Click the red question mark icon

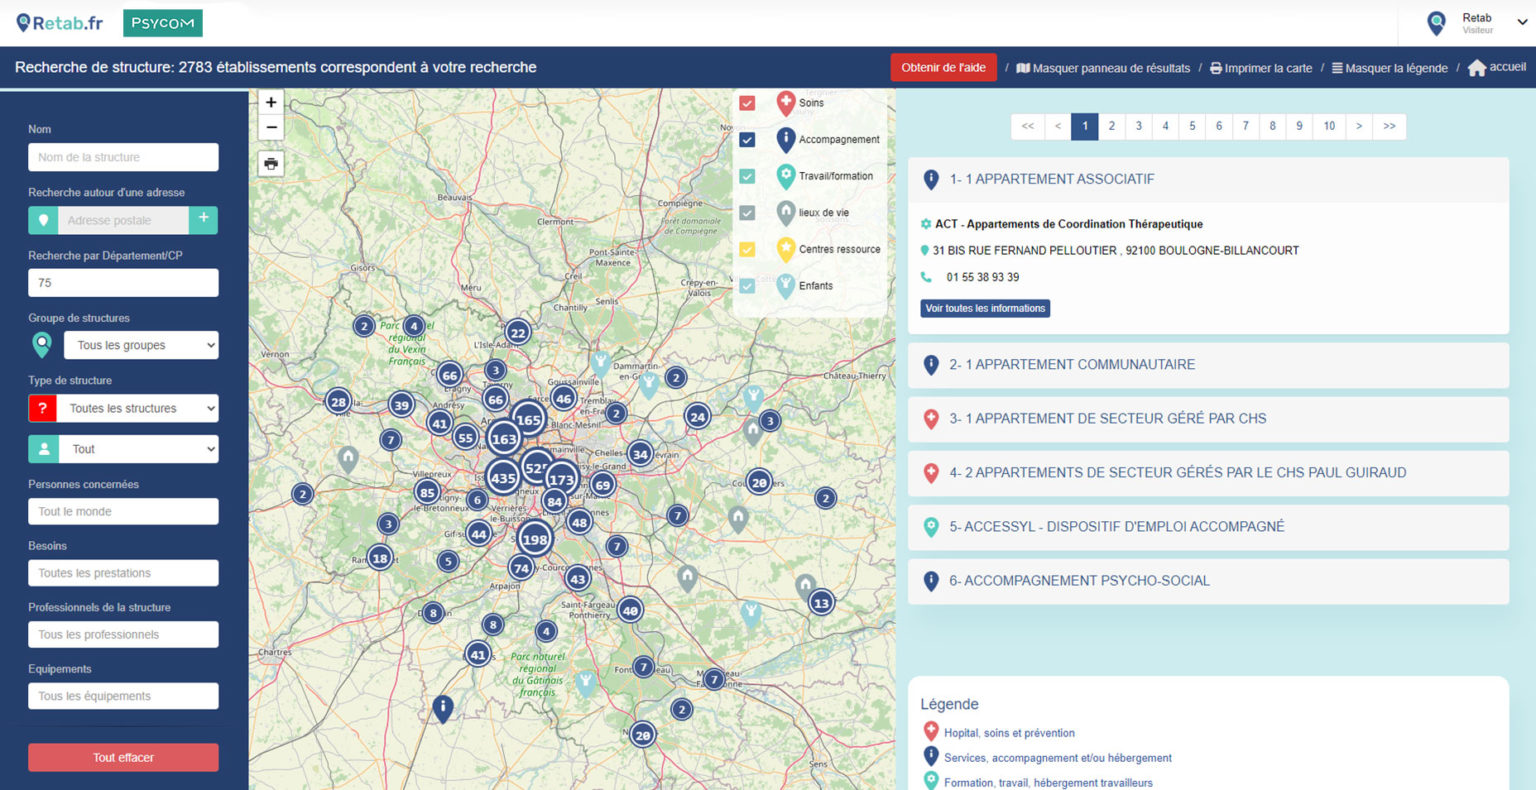pos(42,408)
